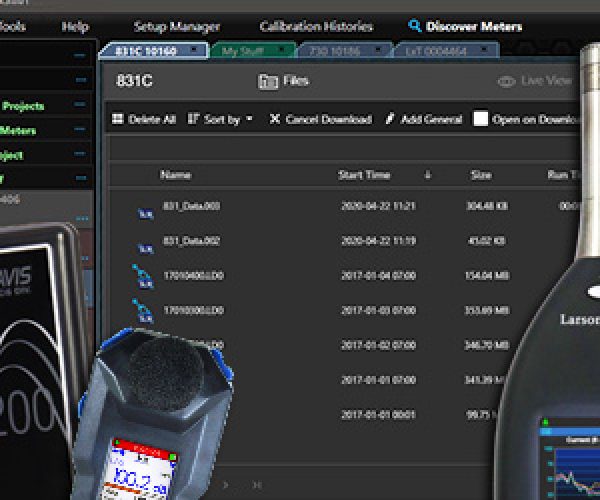Select file named 831_Data.003
The width and height of the screenshot is (600, 500).
192,206
